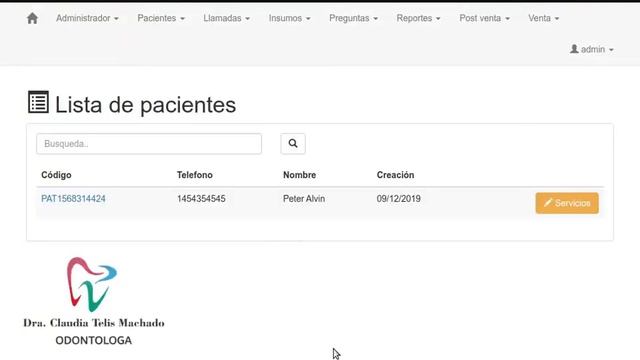
Task: Open patient link PAT1568314424
Action: 73,199
